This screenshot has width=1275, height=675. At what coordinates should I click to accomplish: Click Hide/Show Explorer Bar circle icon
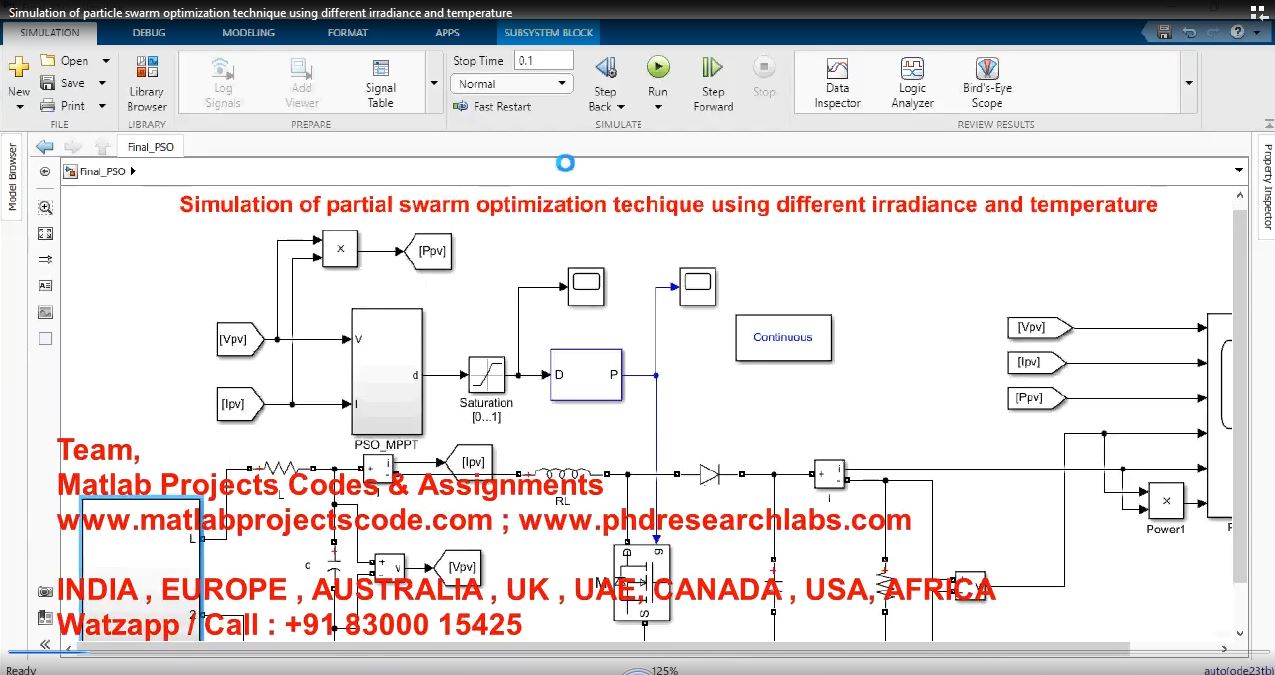[x=45, y=172]
